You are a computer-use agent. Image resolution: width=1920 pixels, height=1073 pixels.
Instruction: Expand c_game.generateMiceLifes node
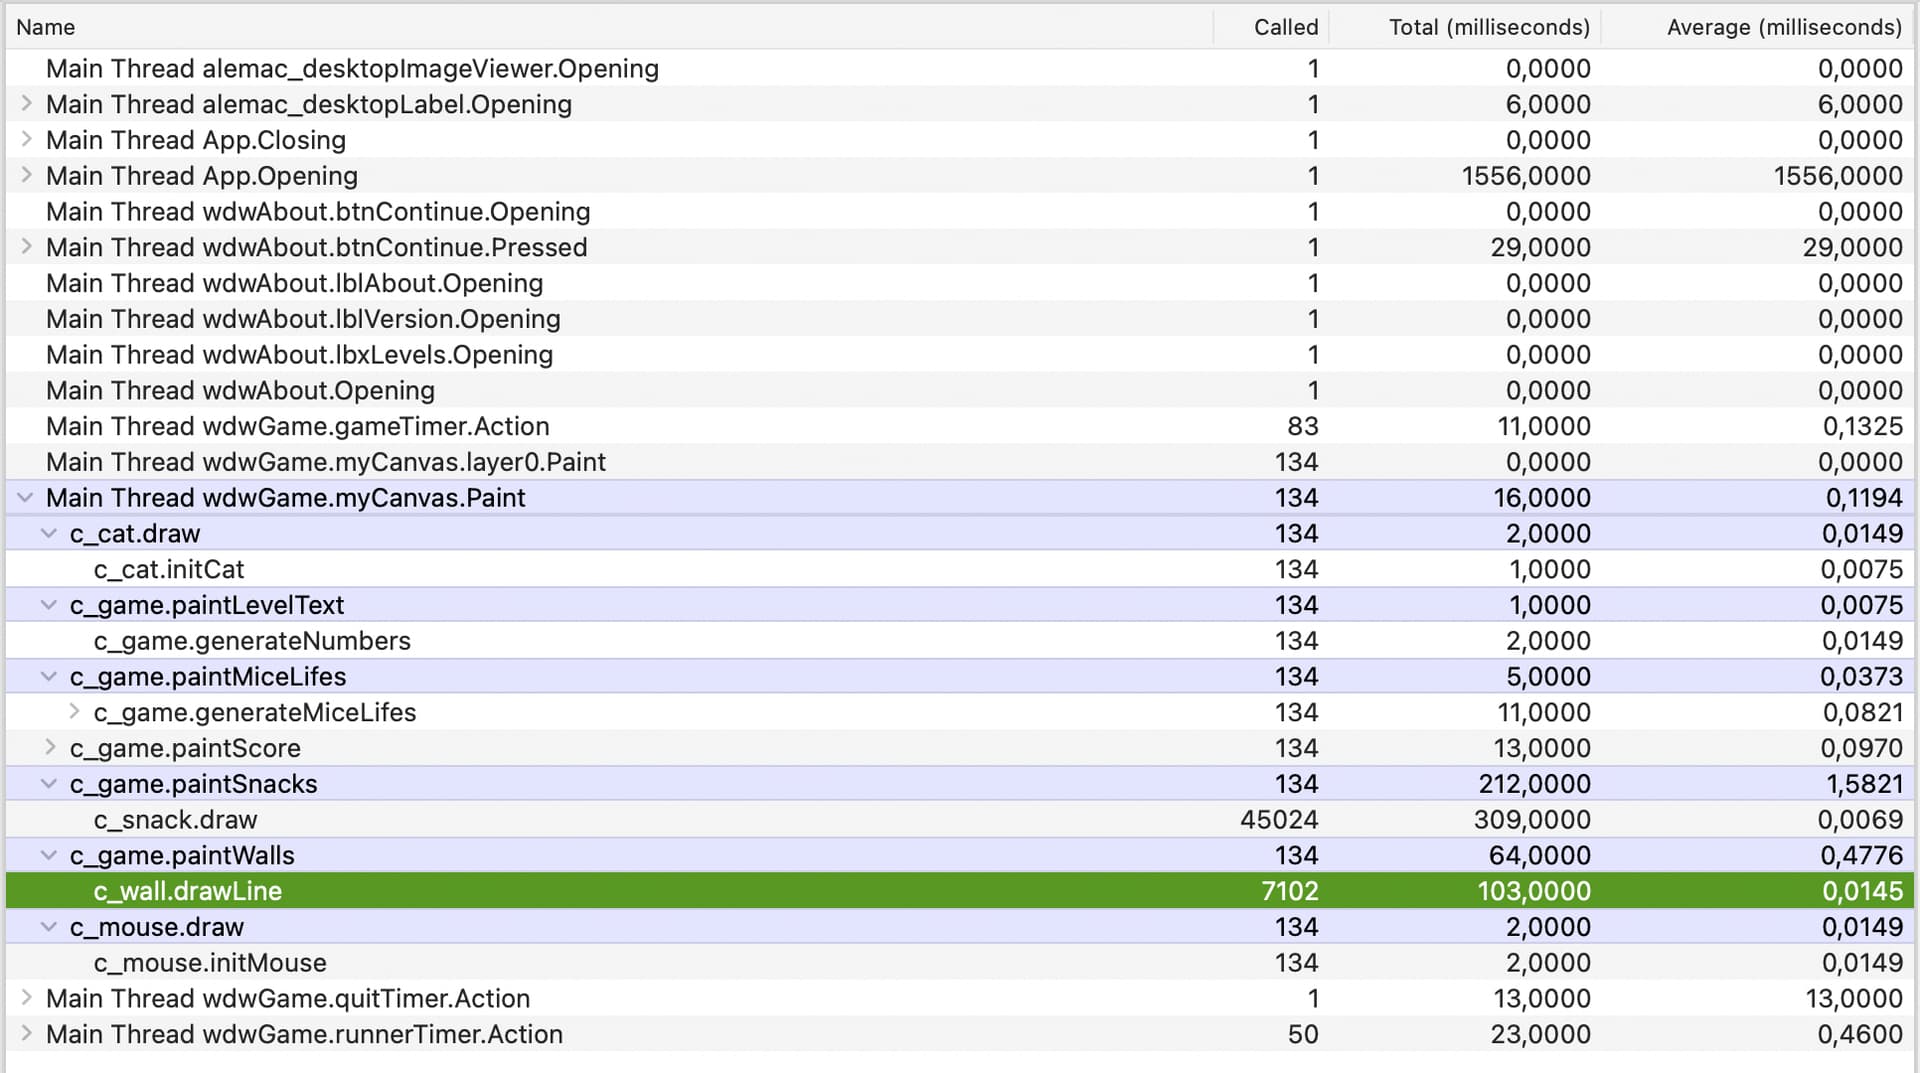(x=74, y=712)
